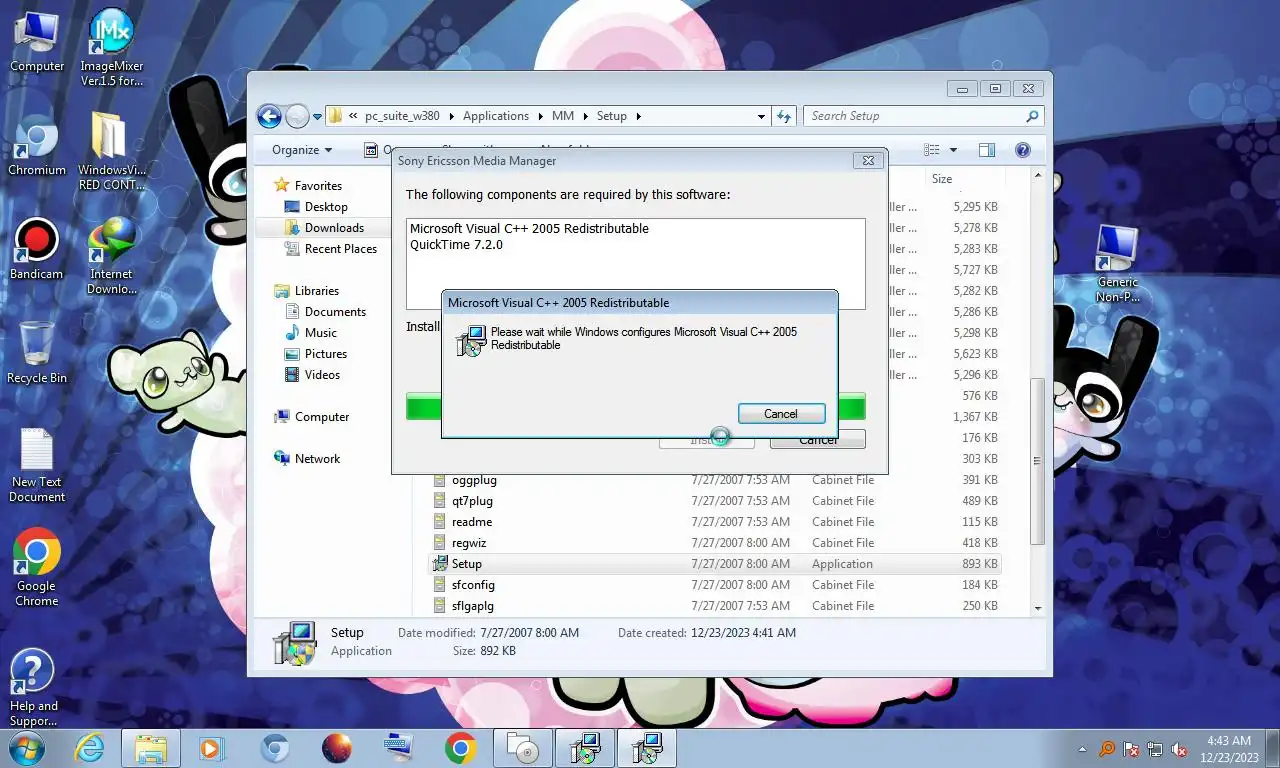Open the Documents library
This screenshot has width=1280, height=768.
[x=335, y=312]
